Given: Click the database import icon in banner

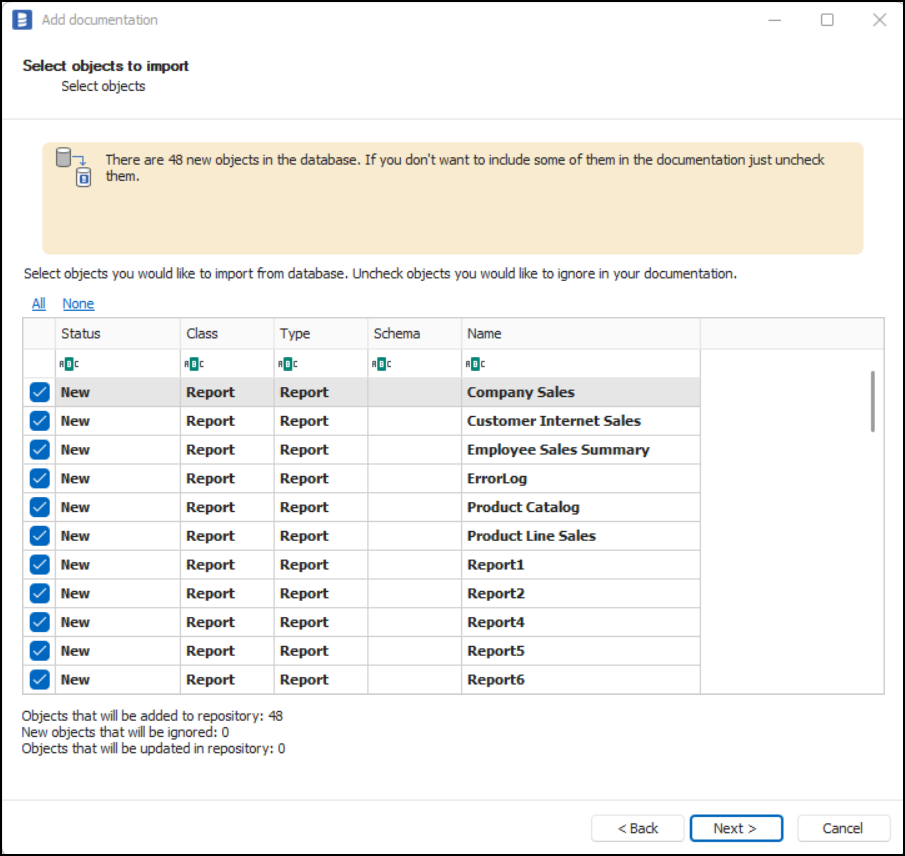Looking at the screenshot, I should [74, 167].
